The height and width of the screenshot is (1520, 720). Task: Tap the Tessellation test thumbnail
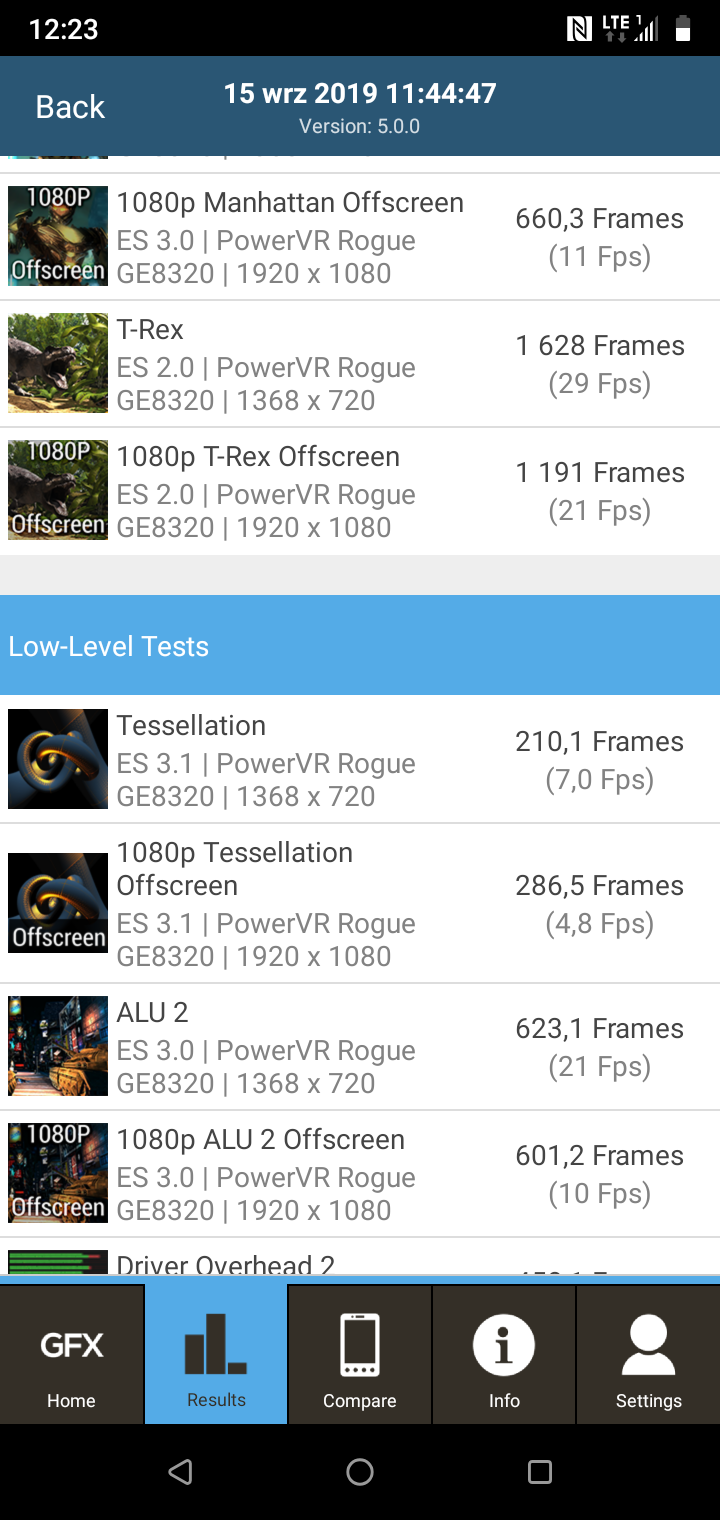tap(58, 759)
